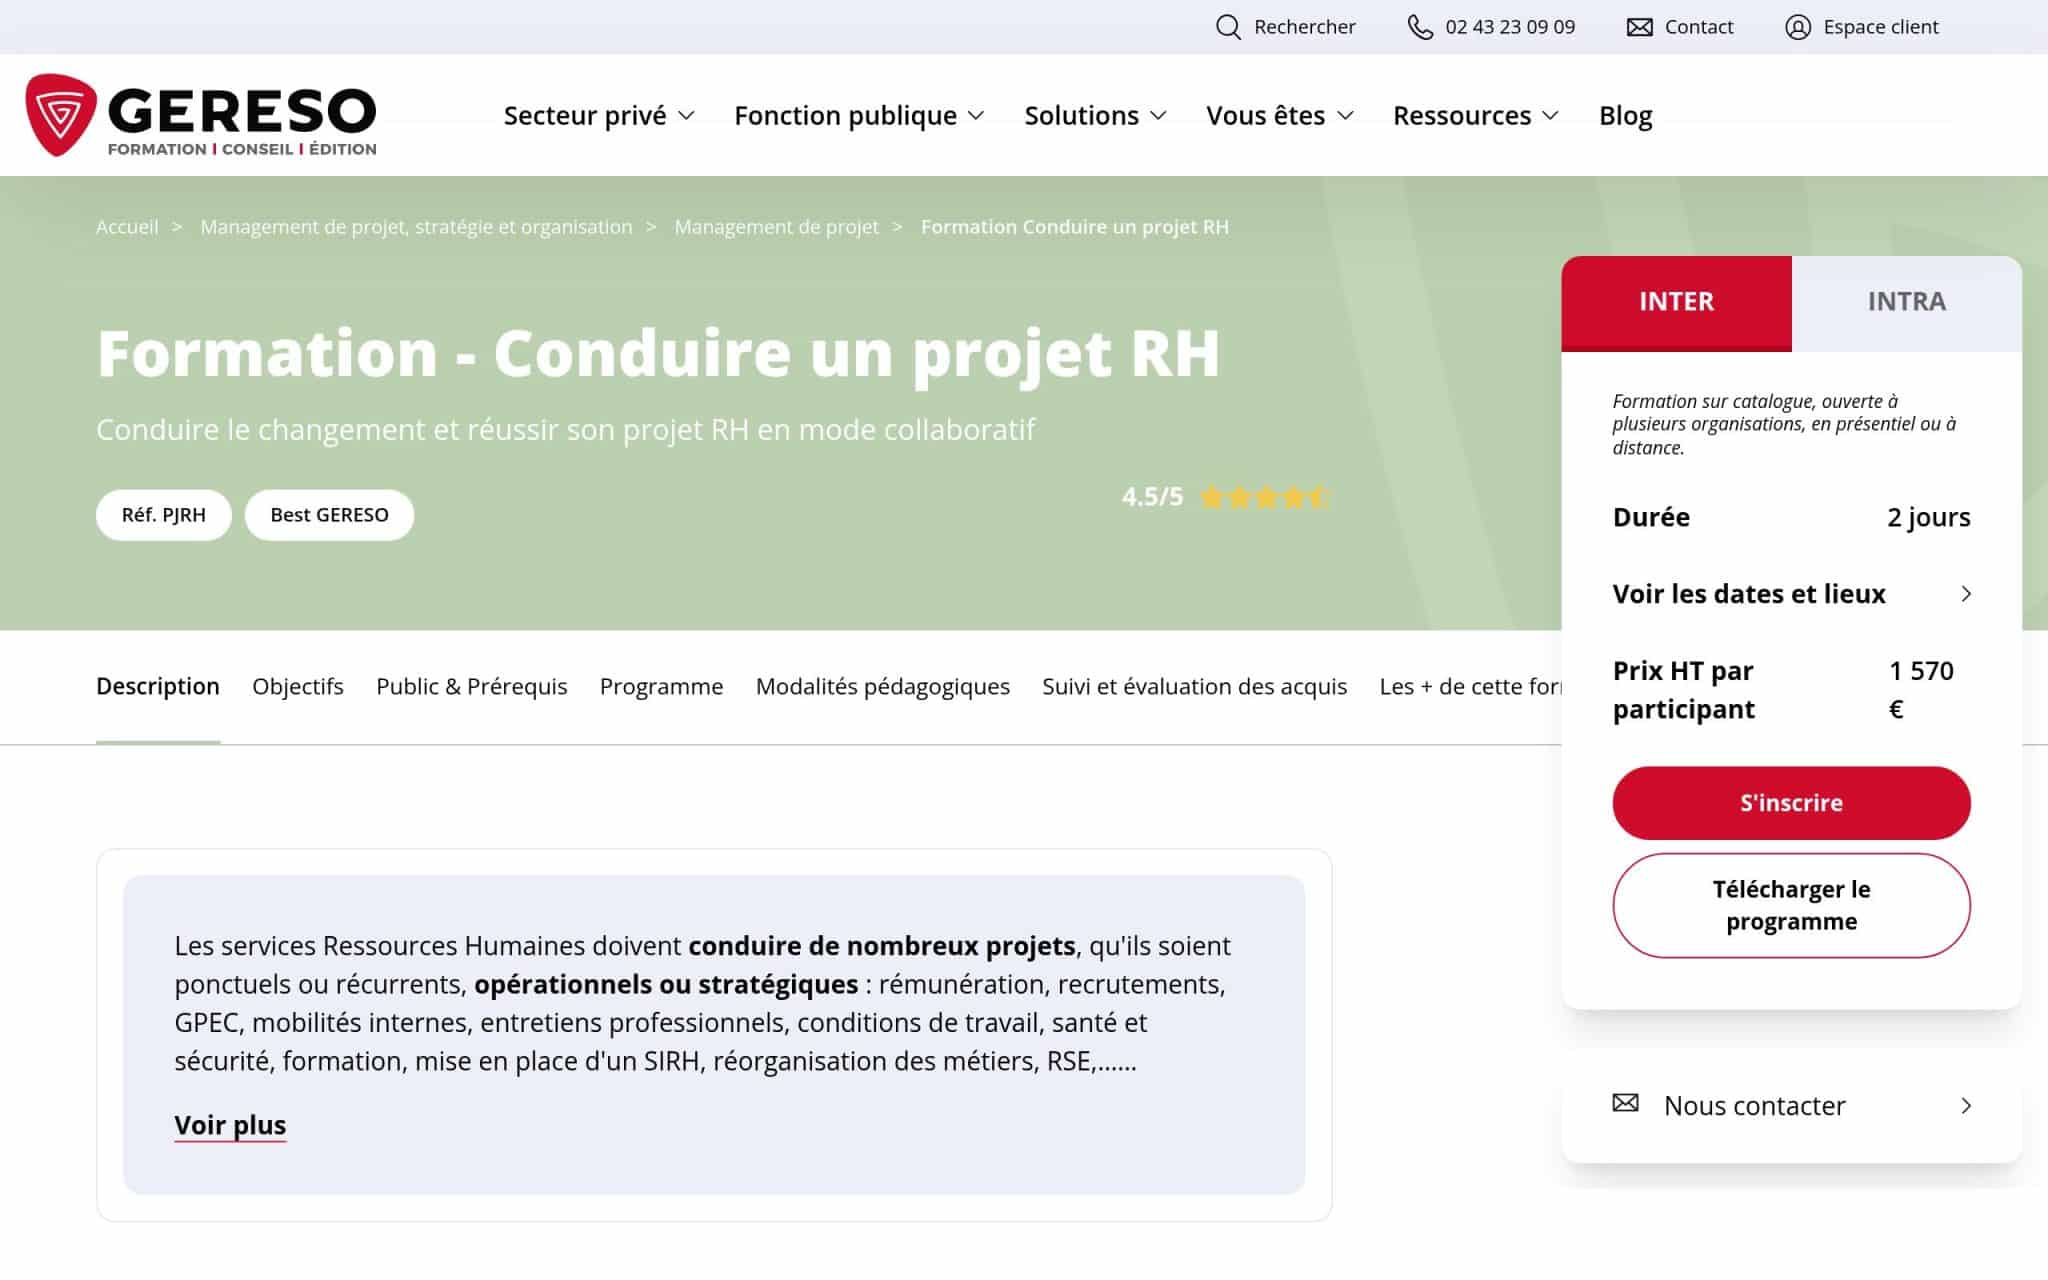Open the Public & Prérequis tab
The image size is (2048, 1280).
(x=472, y=687)
